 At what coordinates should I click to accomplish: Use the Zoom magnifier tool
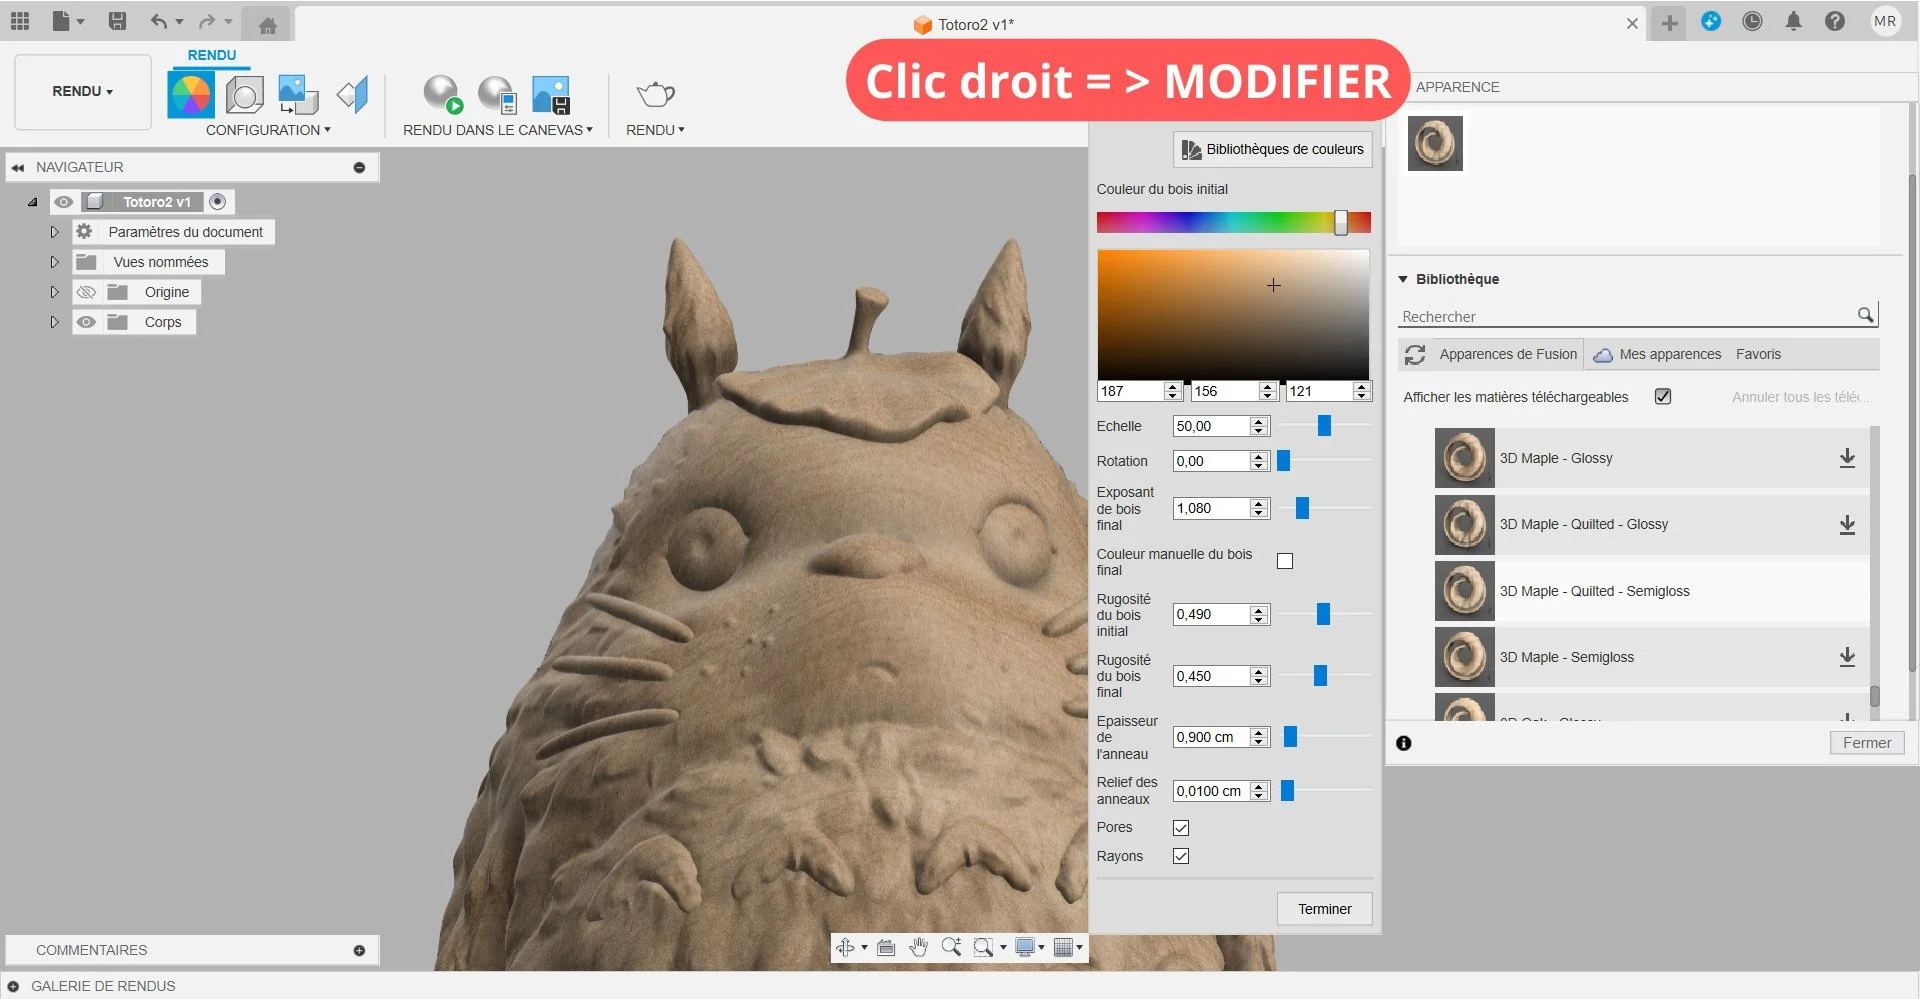tap(952, 947)
